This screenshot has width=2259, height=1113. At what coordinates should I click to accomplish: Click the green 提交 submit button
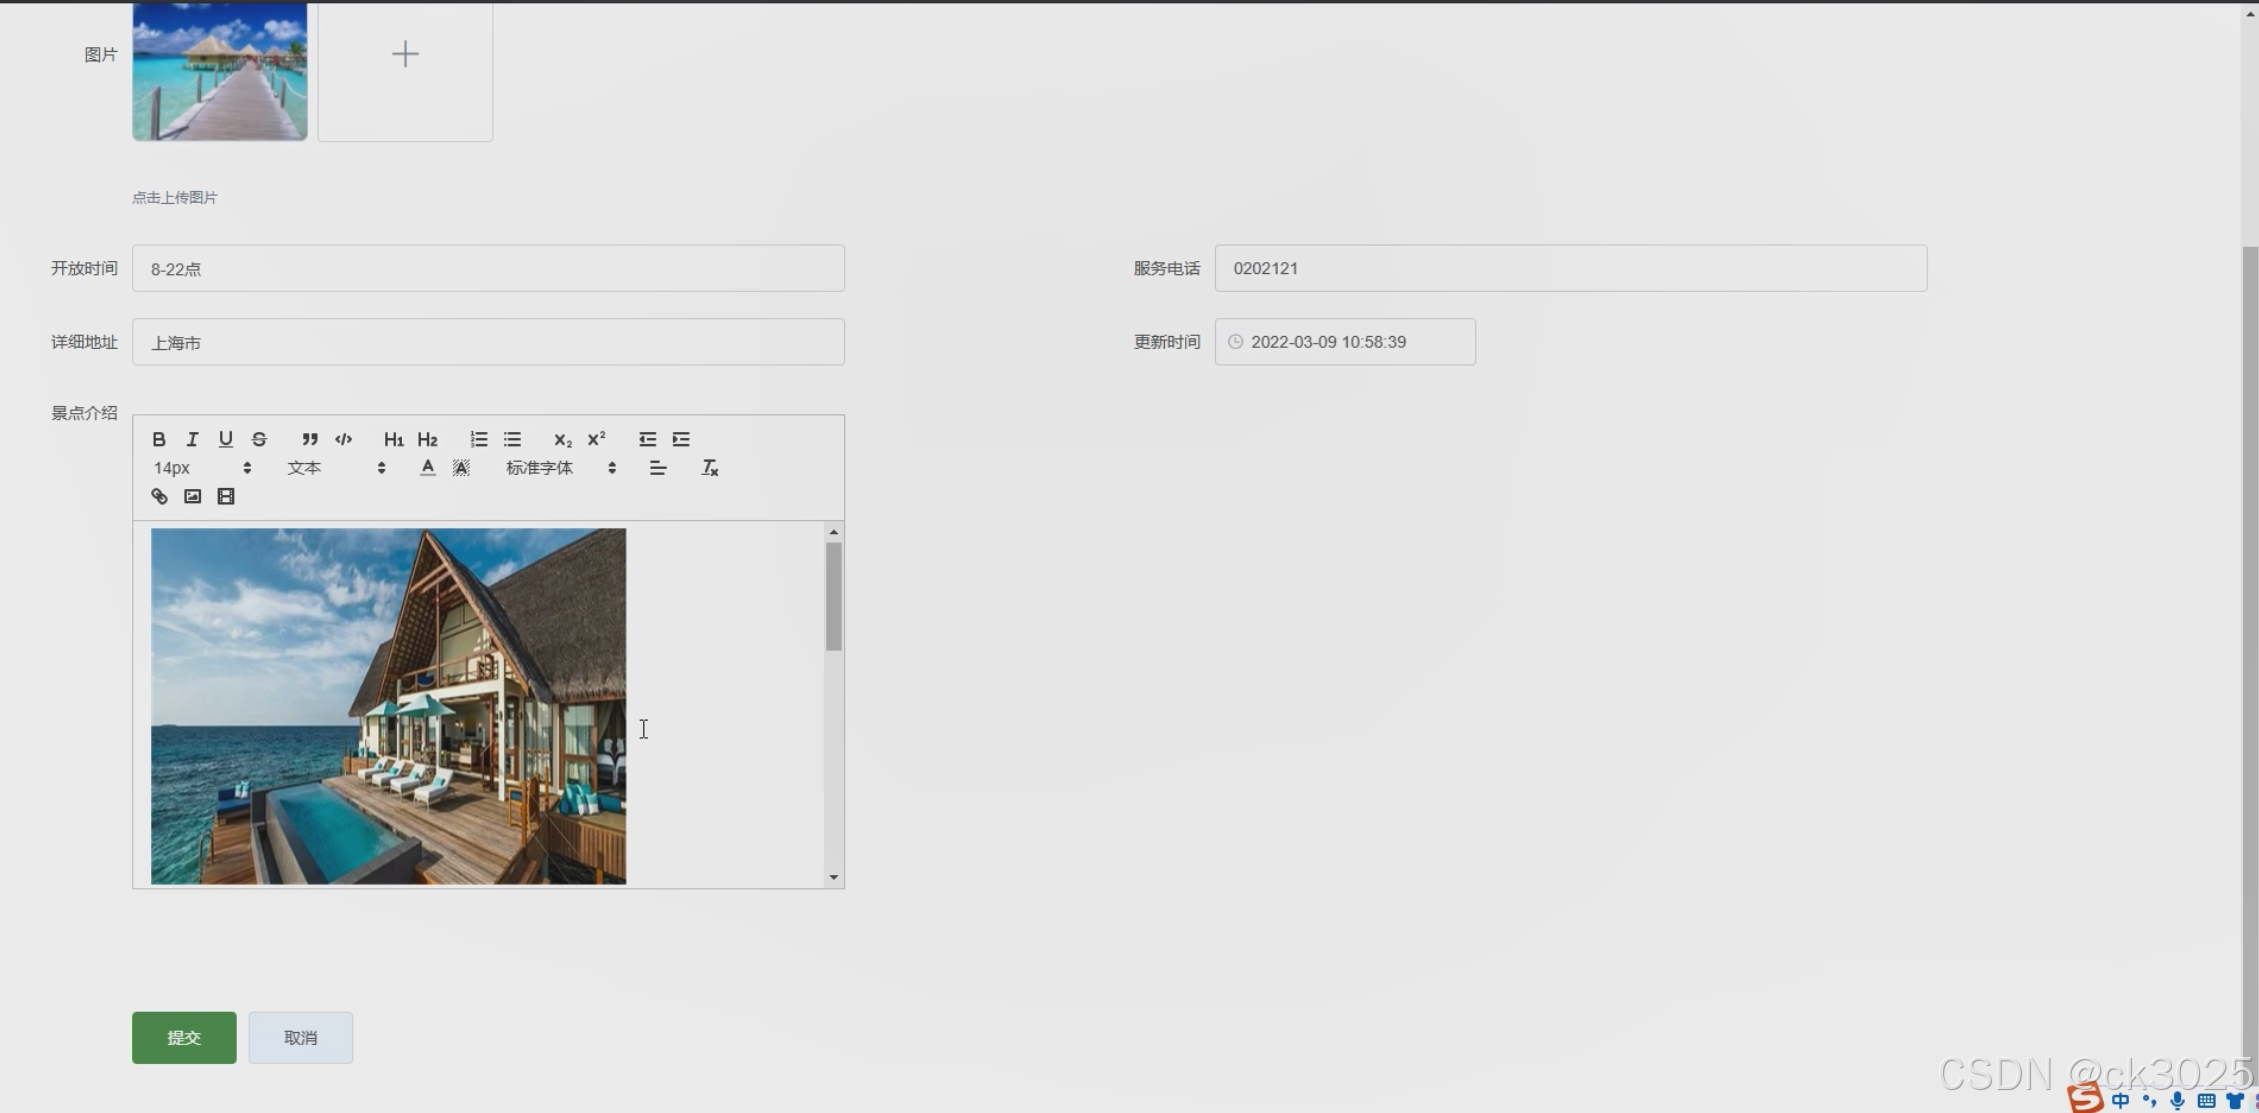pos(184,1037)
